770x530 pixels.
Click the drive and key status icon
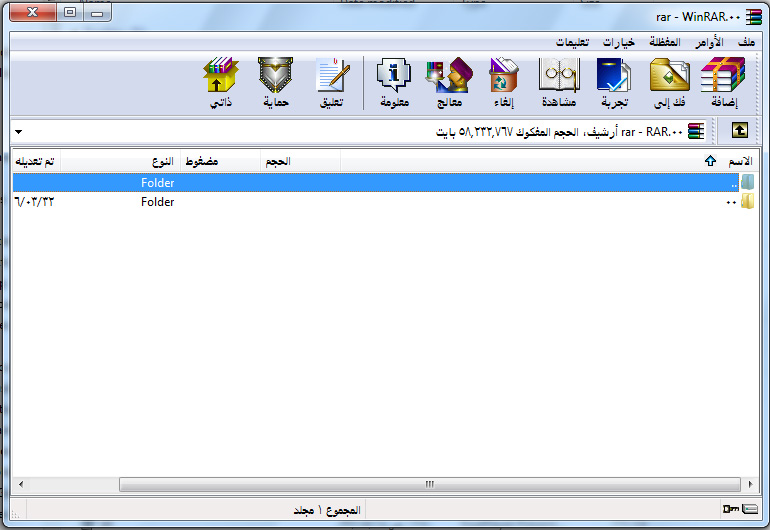point(740,508)
